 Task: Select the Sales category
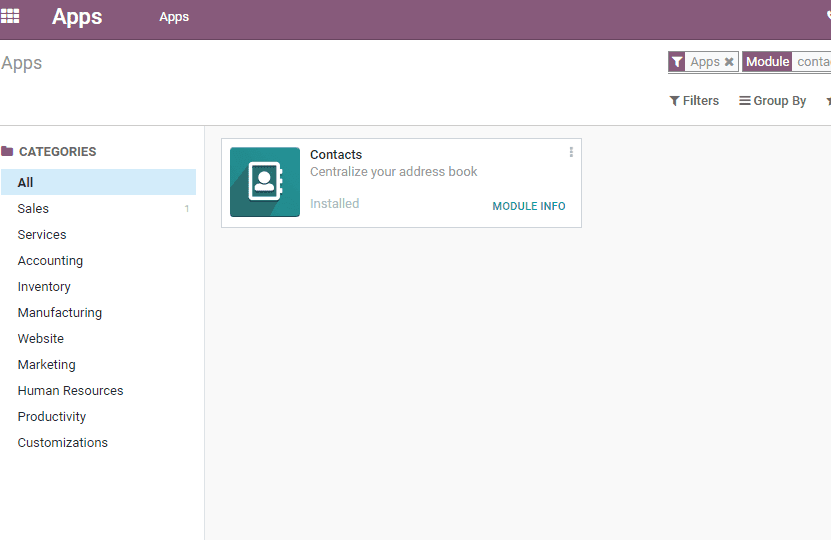[99, 208]
